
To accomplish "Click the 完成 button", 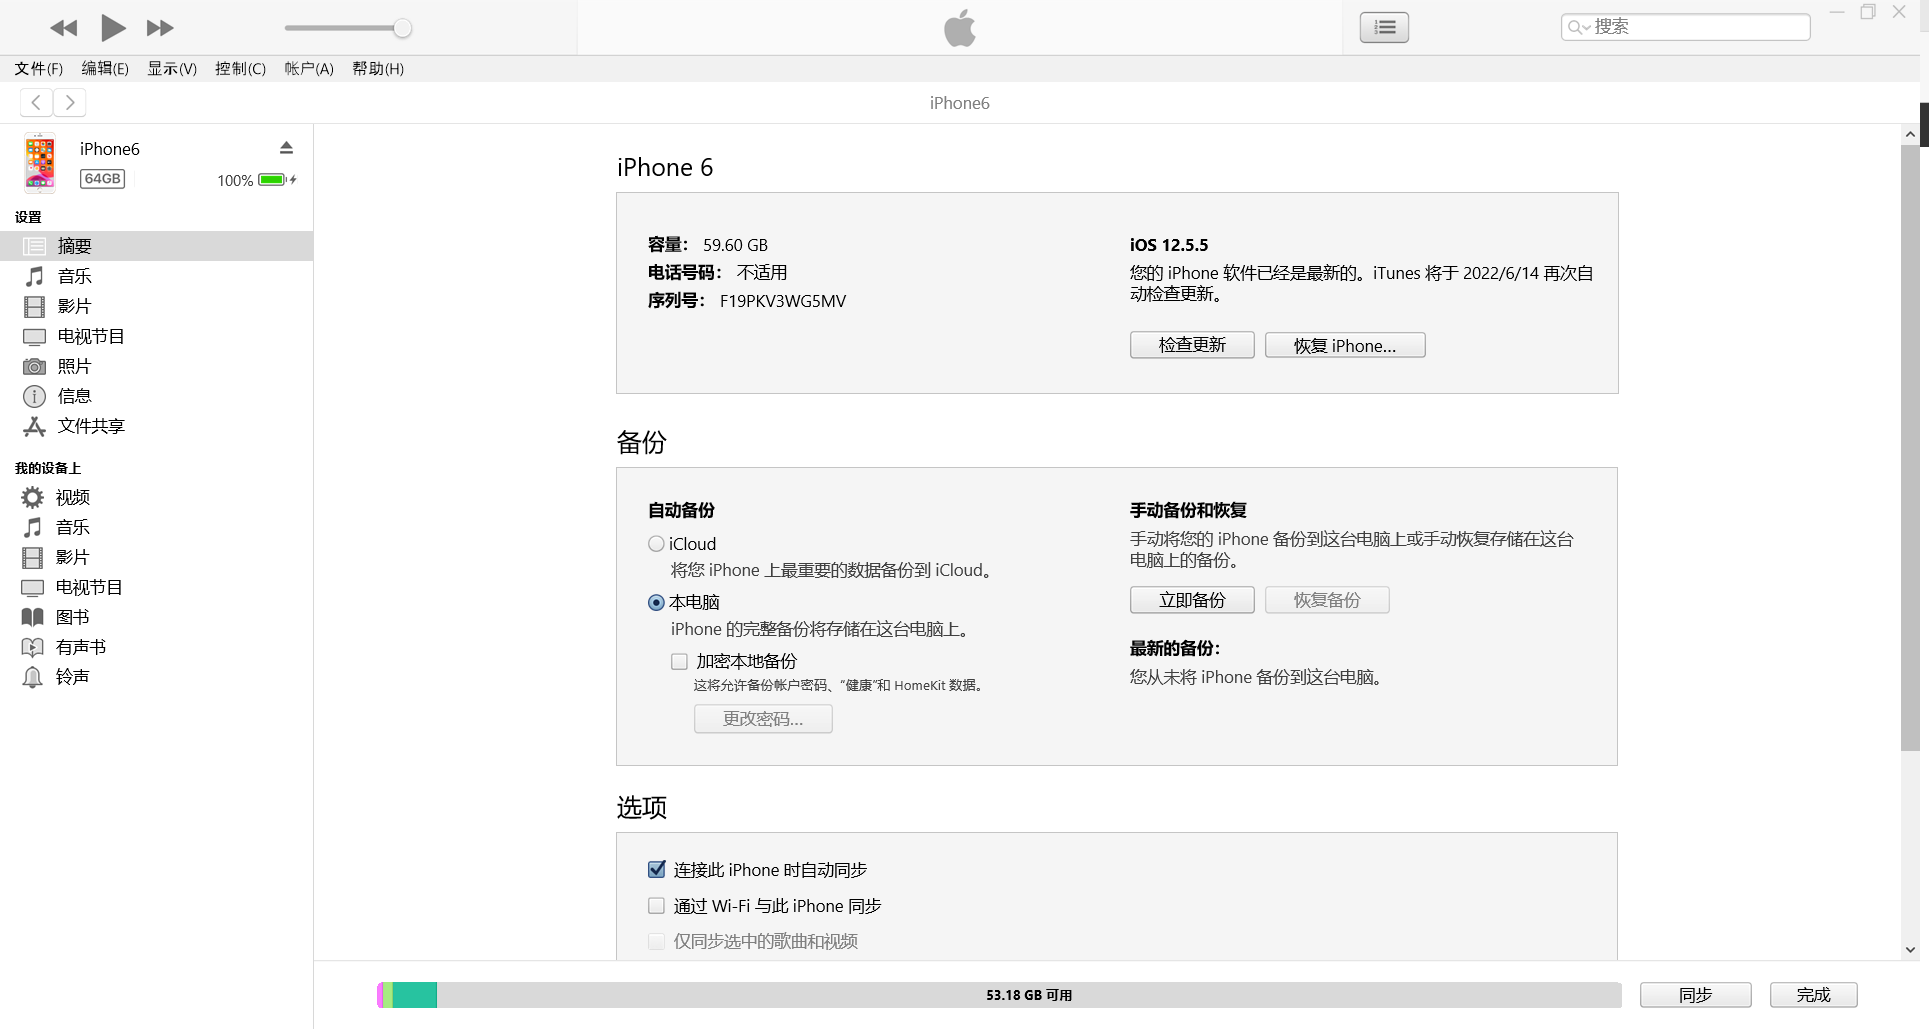I will pos(1813,995).
